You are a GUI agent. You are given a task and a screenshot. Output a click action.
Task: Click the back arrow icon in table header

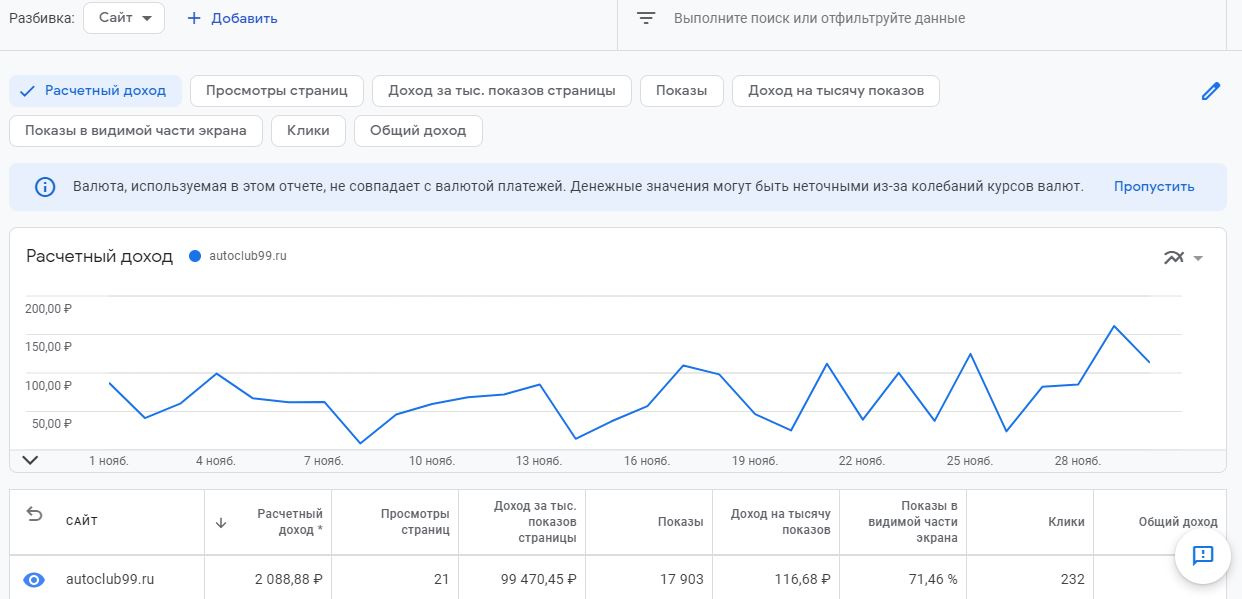(x=35, y=514)
